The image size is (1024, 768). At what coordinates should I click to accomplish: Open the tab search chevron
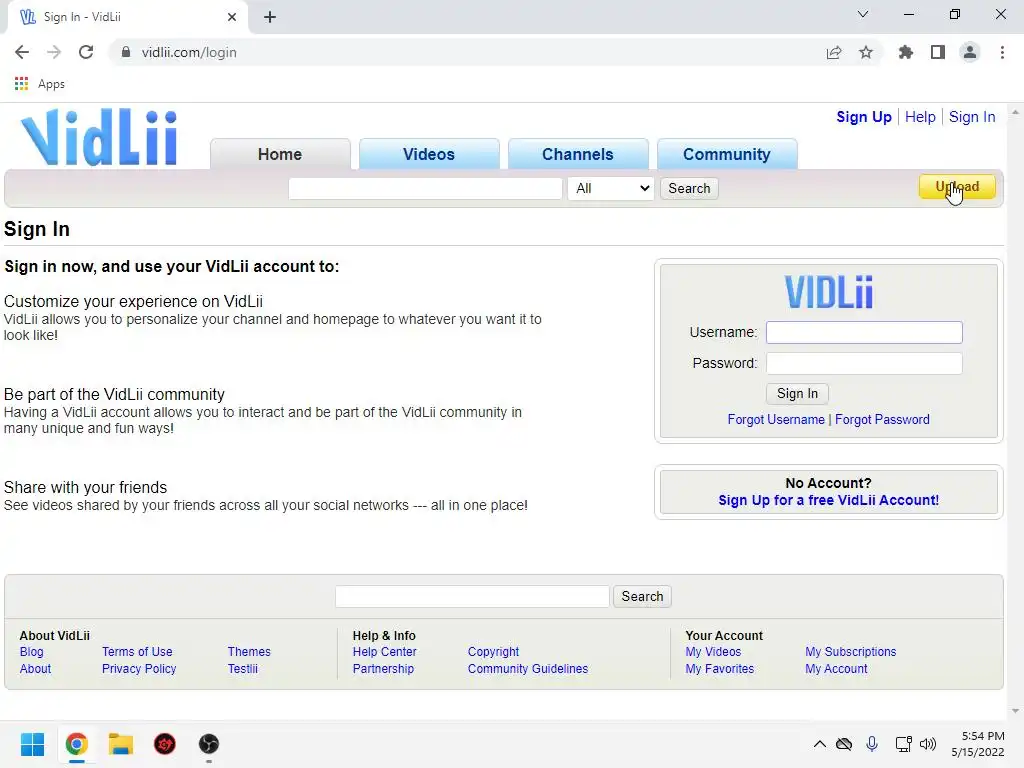point(863,14)
